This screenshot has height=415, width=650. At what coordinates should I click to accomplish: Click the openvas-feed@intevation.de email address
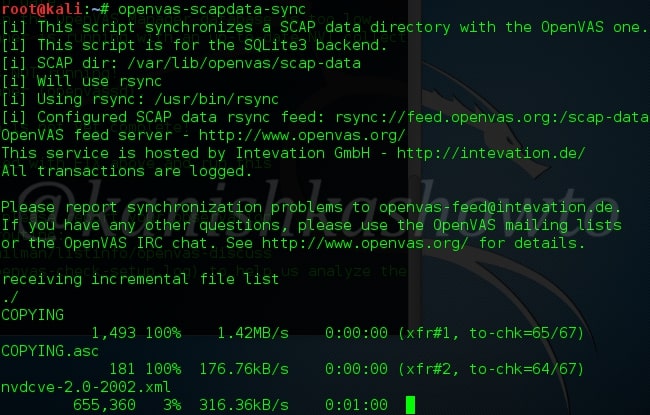coord(495,207)
